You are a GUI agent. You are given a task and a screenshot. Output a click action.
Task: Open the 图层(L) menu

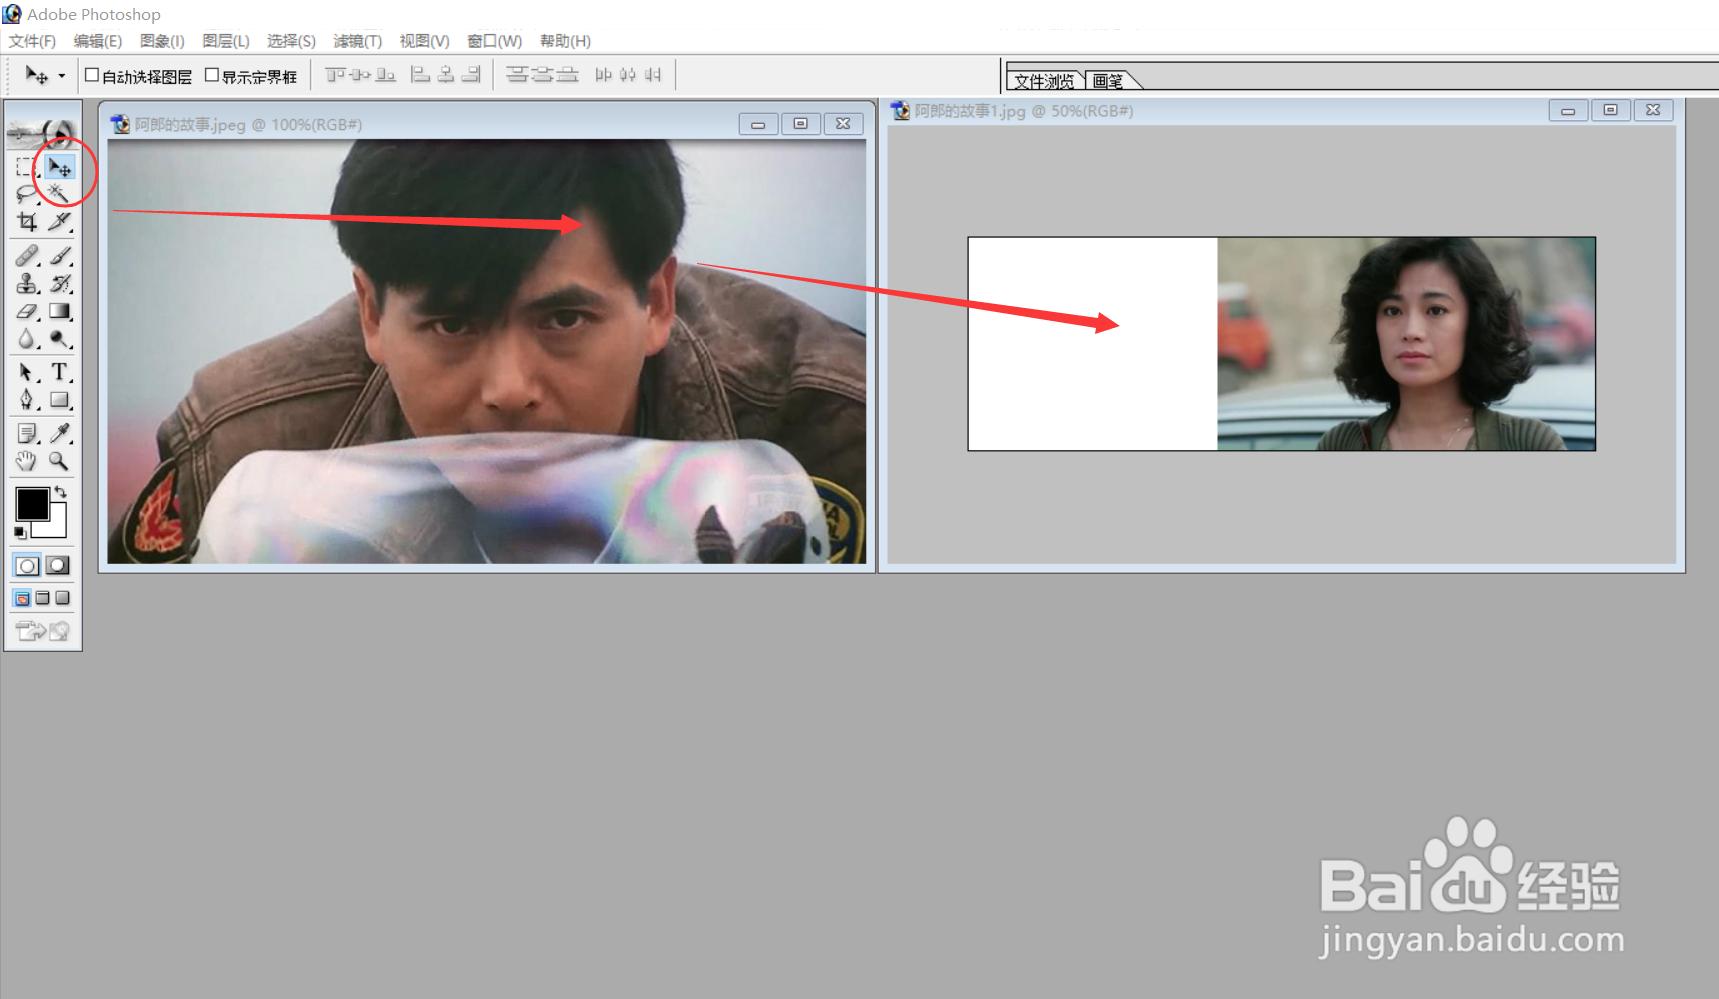click(x=226, y=41)
